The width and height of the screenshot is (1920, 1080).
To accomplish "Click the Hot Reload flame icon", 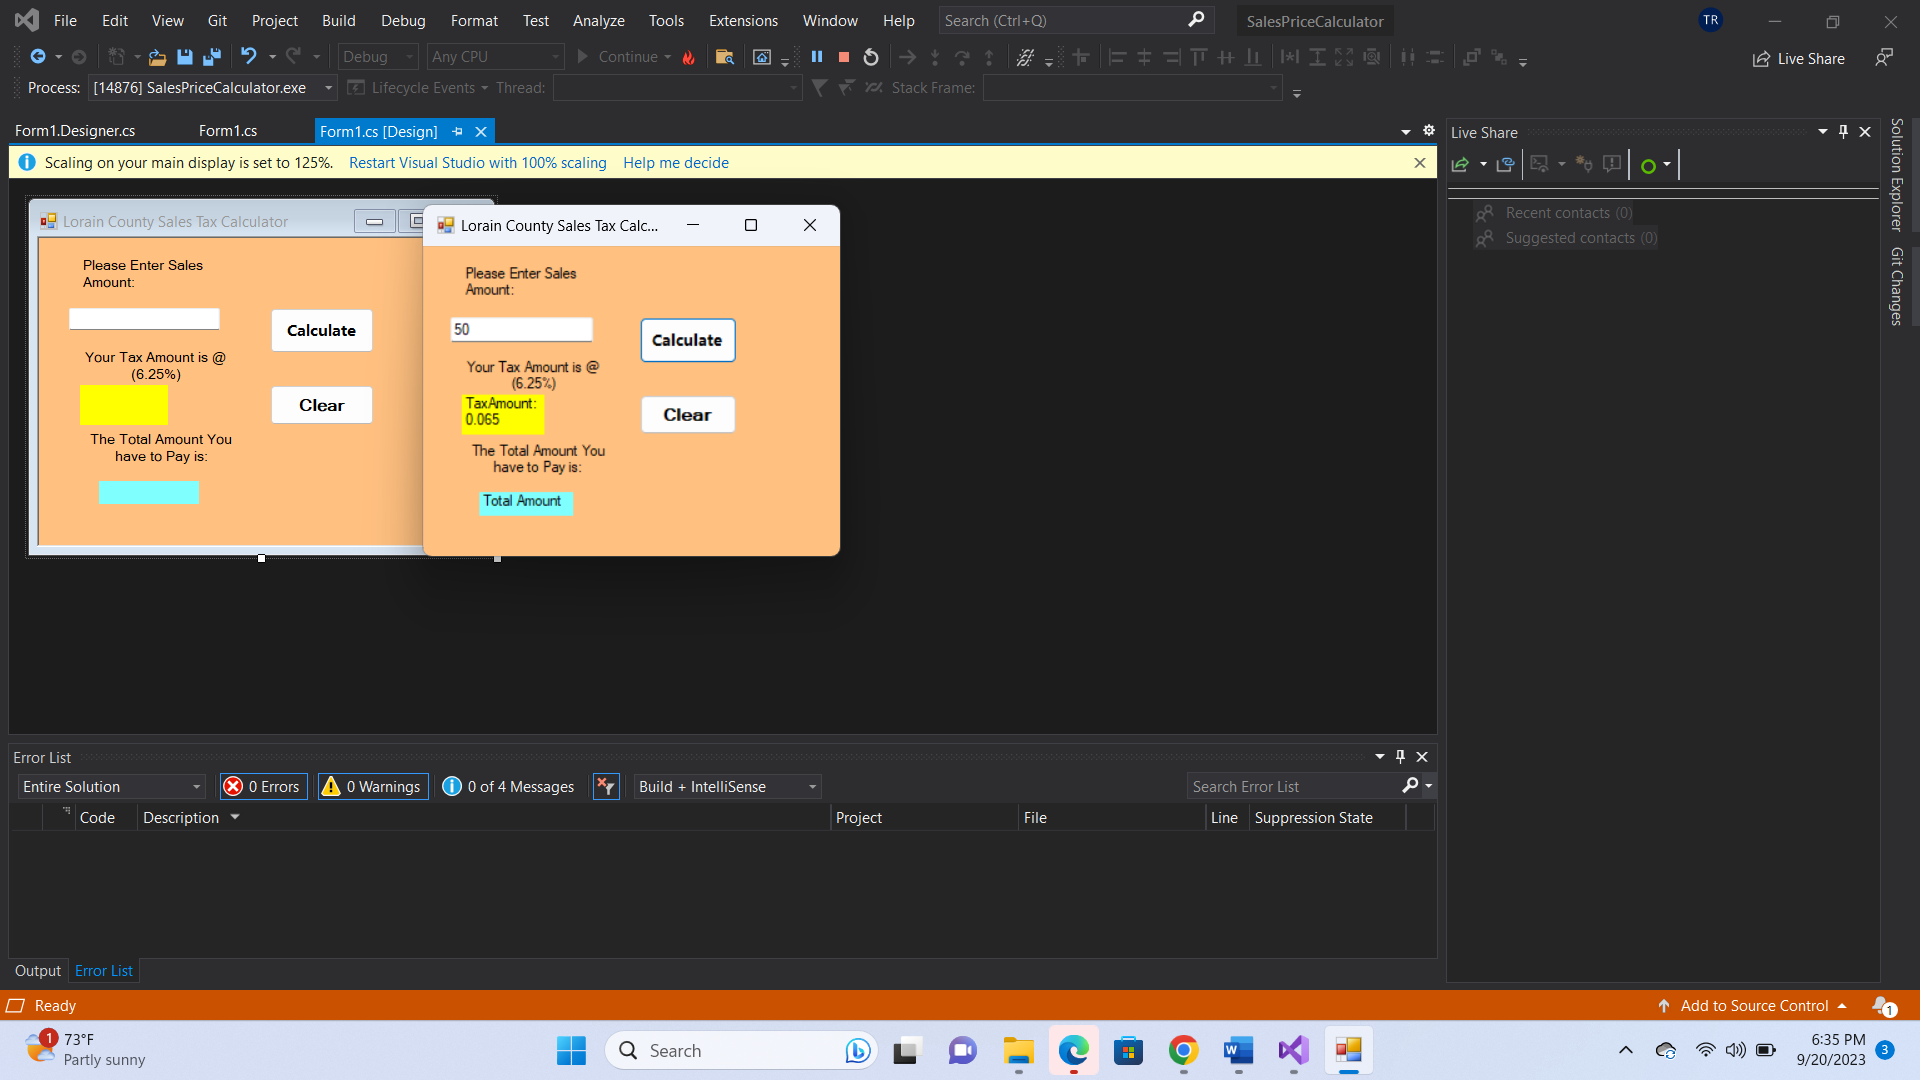I will (x=689, y=57).
